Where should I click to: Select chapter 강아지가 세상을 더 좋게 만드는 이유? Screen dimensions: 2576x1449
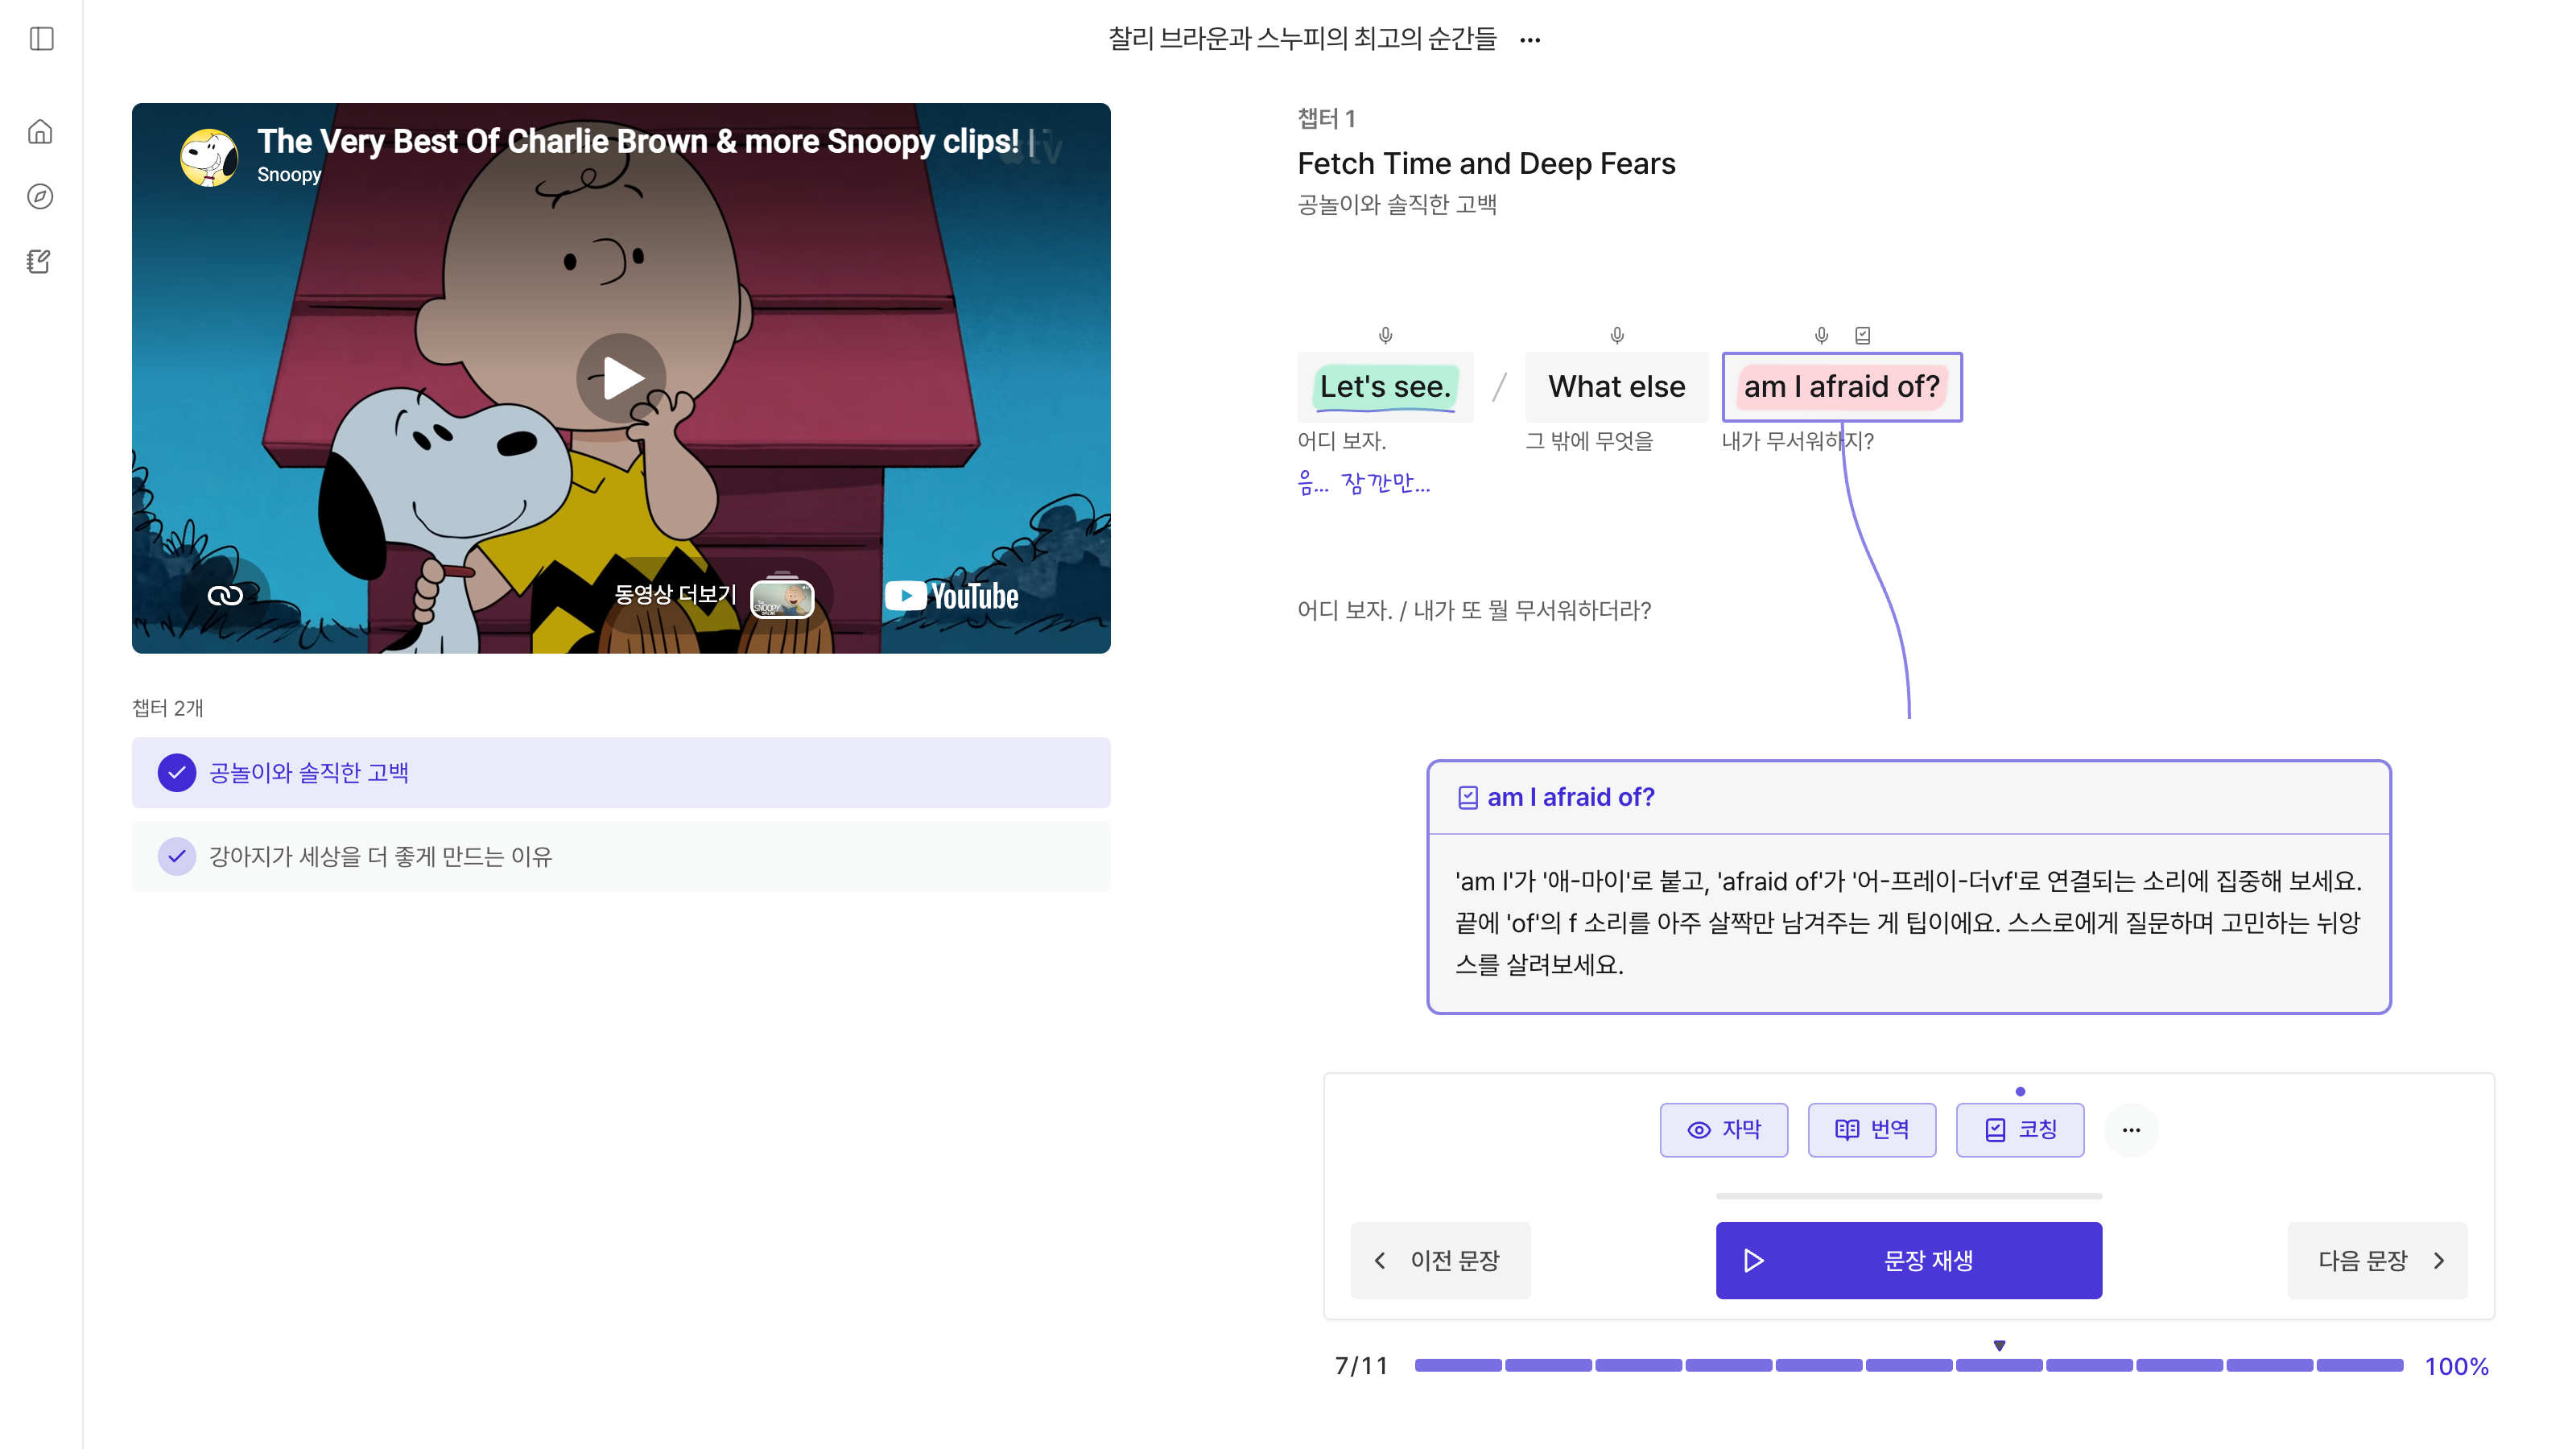[x=621, y=857]
